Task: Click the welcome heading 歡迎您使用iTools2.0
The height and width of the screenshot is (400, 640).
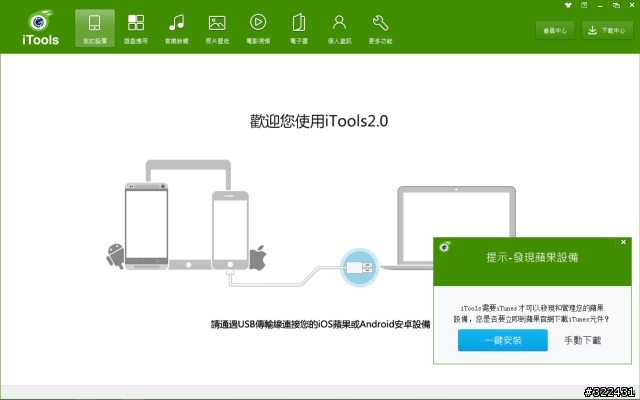Action: coord(319,121)
